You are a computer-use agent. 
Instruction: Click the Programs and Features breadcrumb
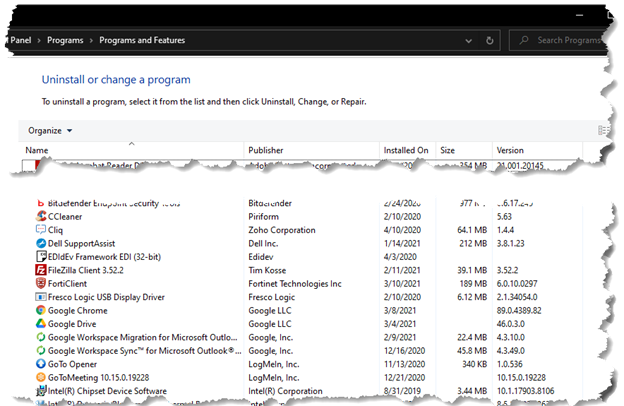(142, 40)
